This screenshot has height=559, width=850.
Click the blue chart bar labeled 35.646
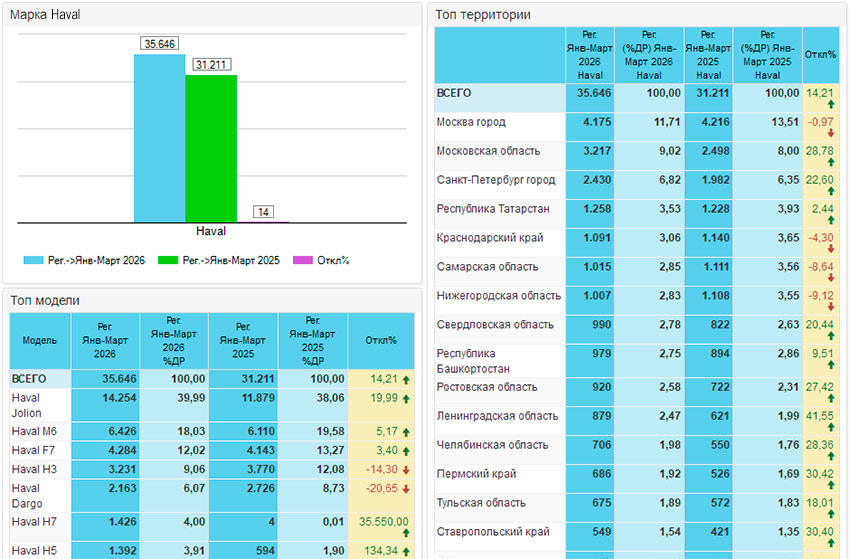159,138
